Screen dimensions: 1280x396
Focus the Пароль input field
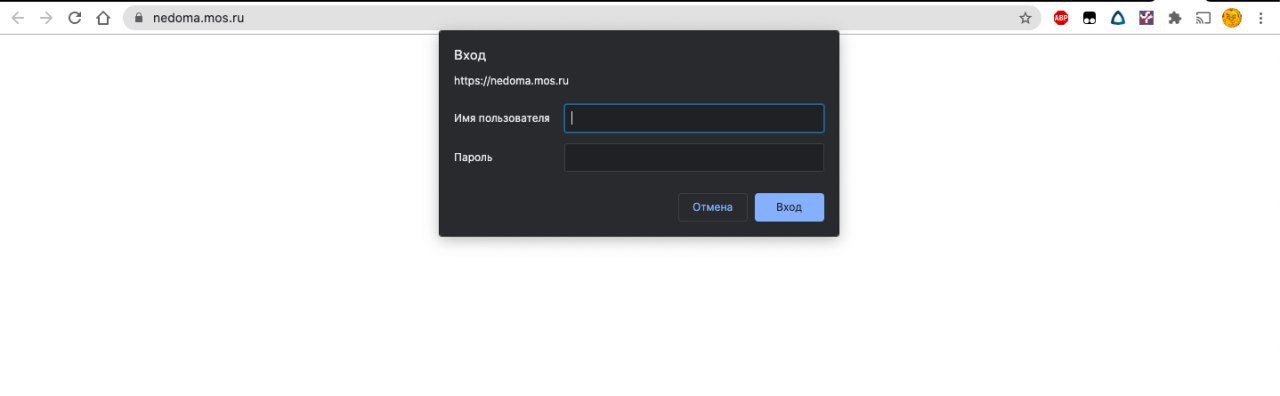694,157
